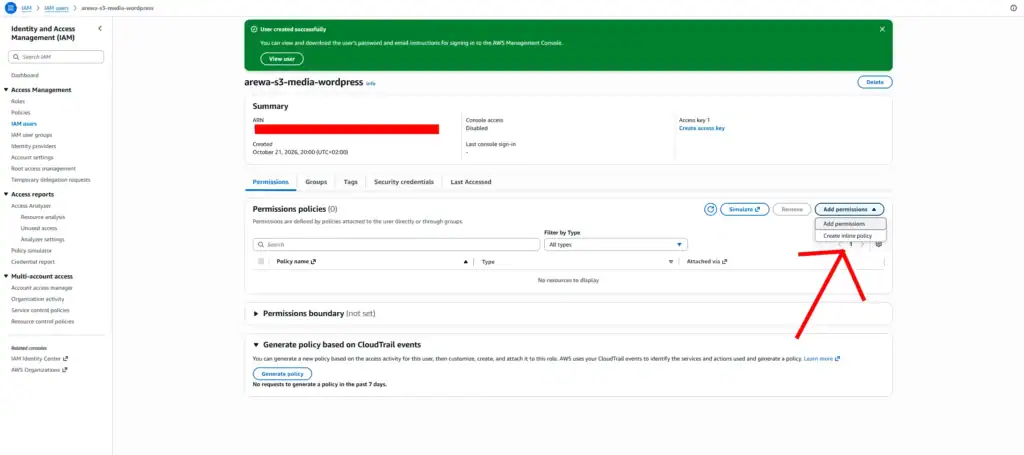Switch to the Groups tab
The width and height of the screenshot is (1024, 455).
316,182
